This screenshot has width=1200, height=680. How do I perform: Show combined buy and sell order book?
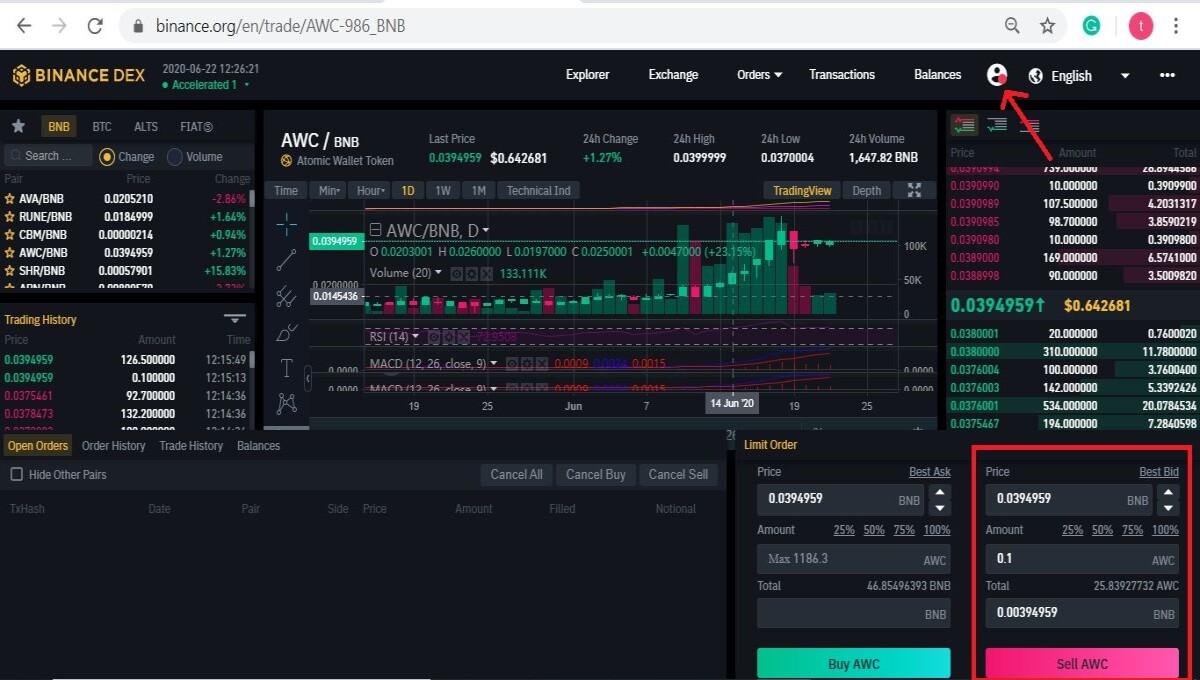pos(965,125)
